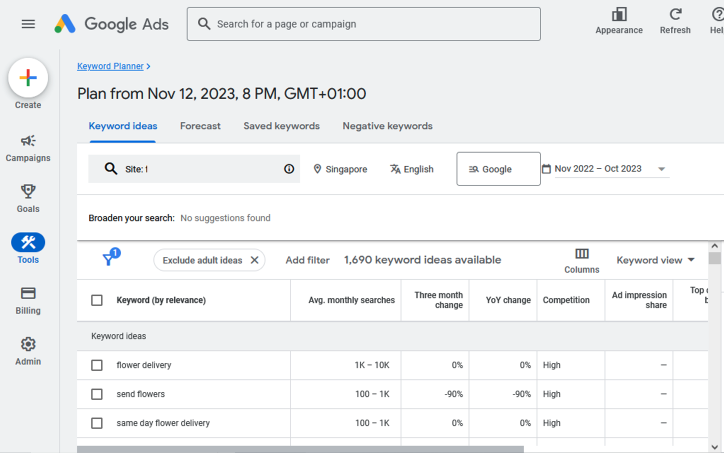Open the Saved keywords tab
Image resolution: width=724 pixels, height=453 pixels.
click(x=282, y=126)
